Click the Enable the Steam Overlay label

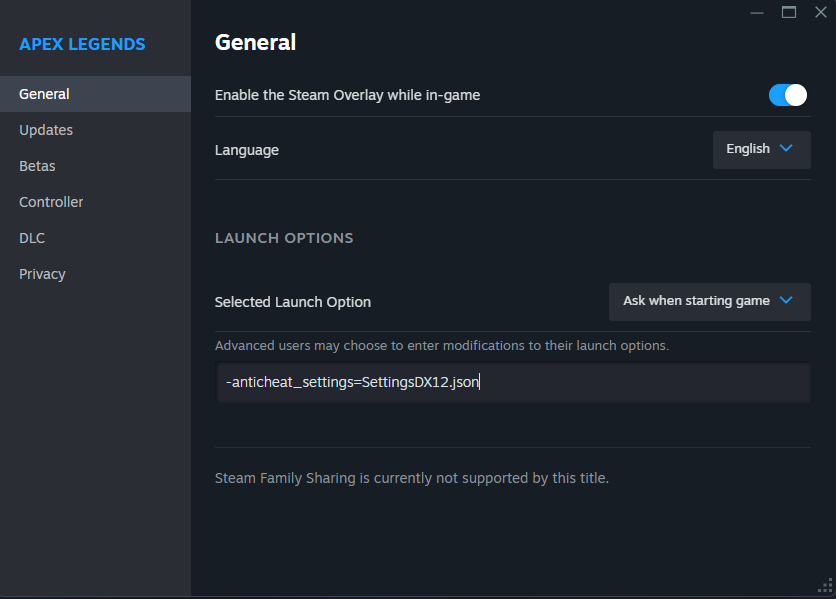tap(347, 95)
